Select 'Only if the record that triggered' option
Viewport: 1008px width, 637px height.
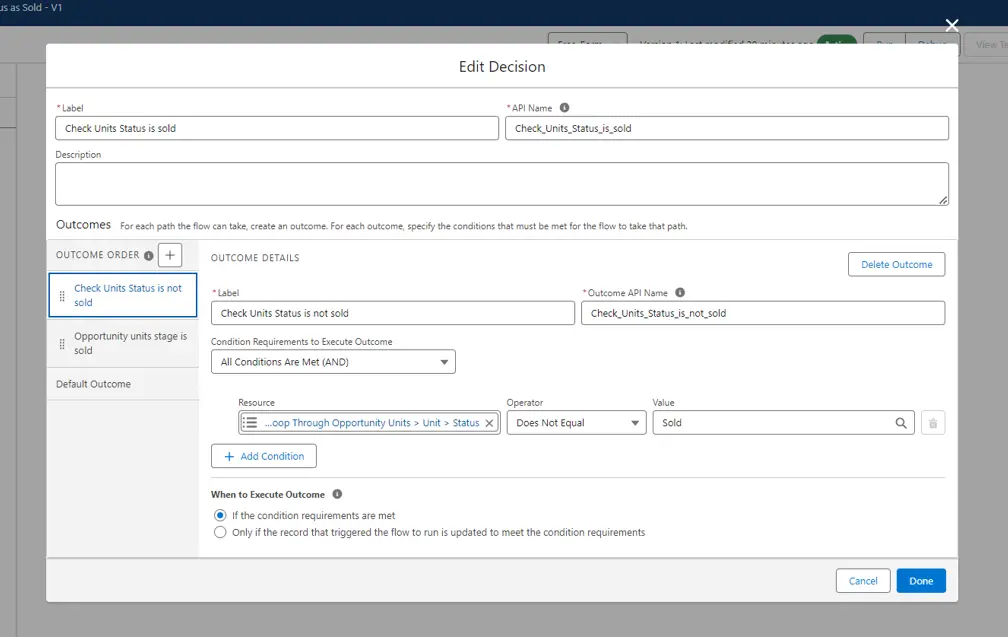coord(221,533)
